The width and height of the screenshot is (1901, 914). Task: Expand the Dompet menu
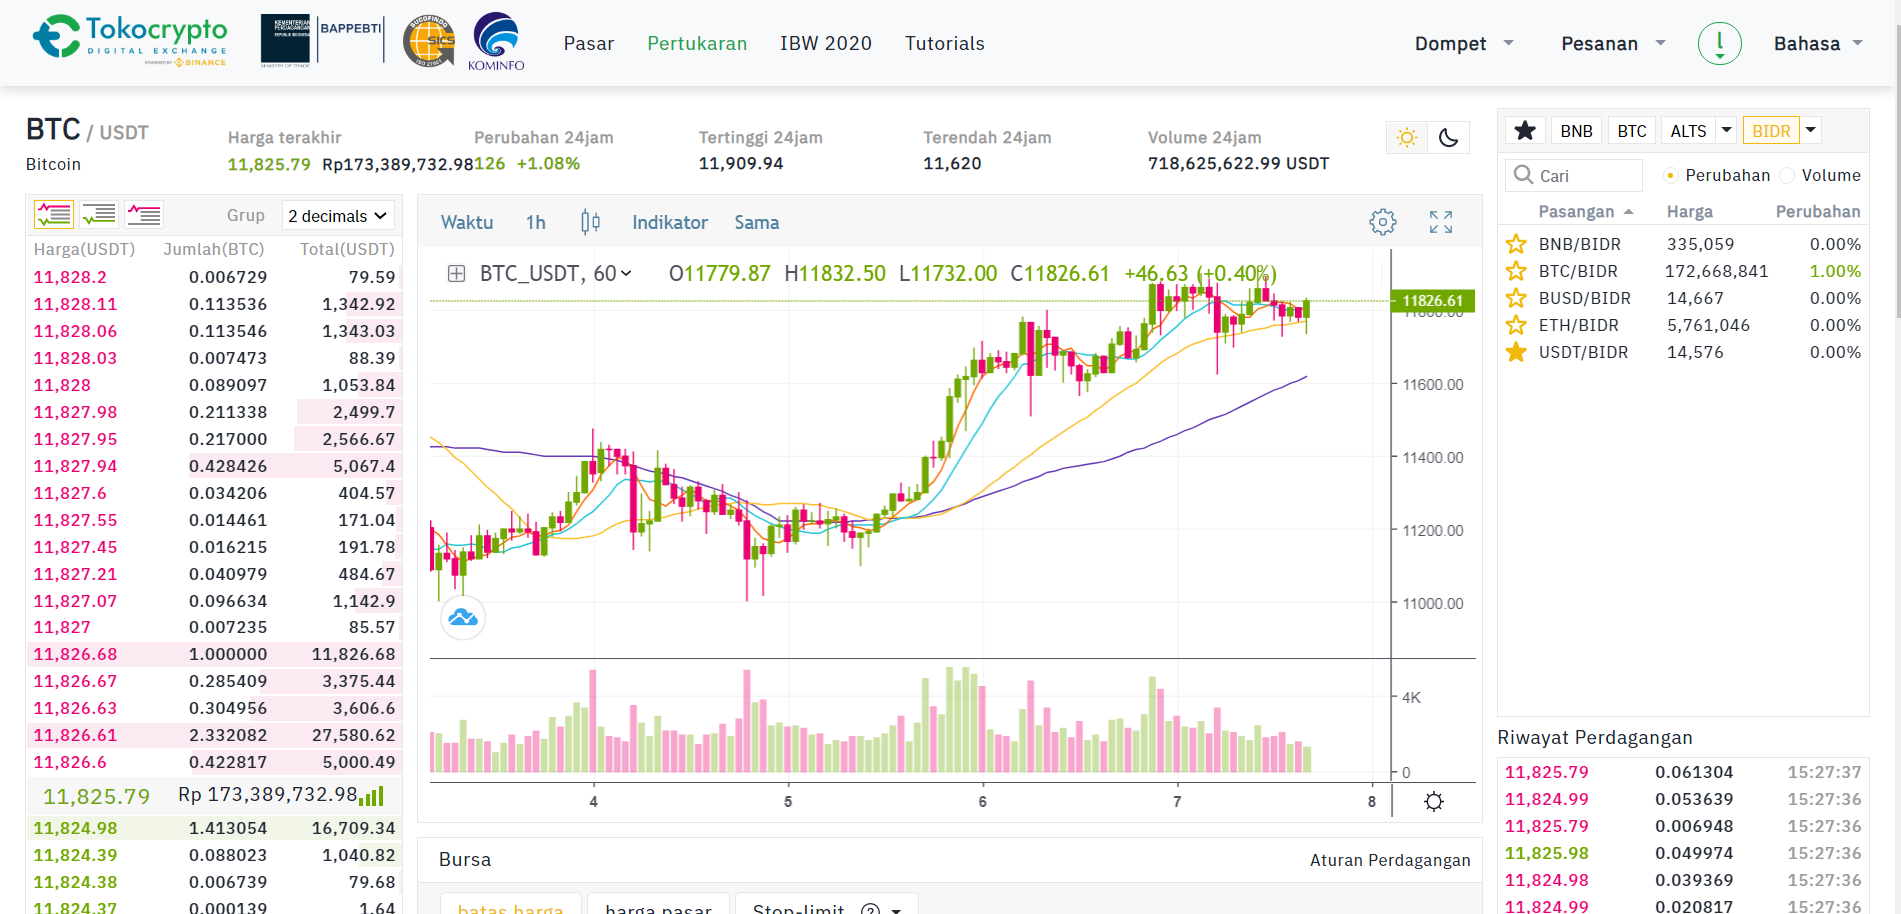[x=1463, y=44]
